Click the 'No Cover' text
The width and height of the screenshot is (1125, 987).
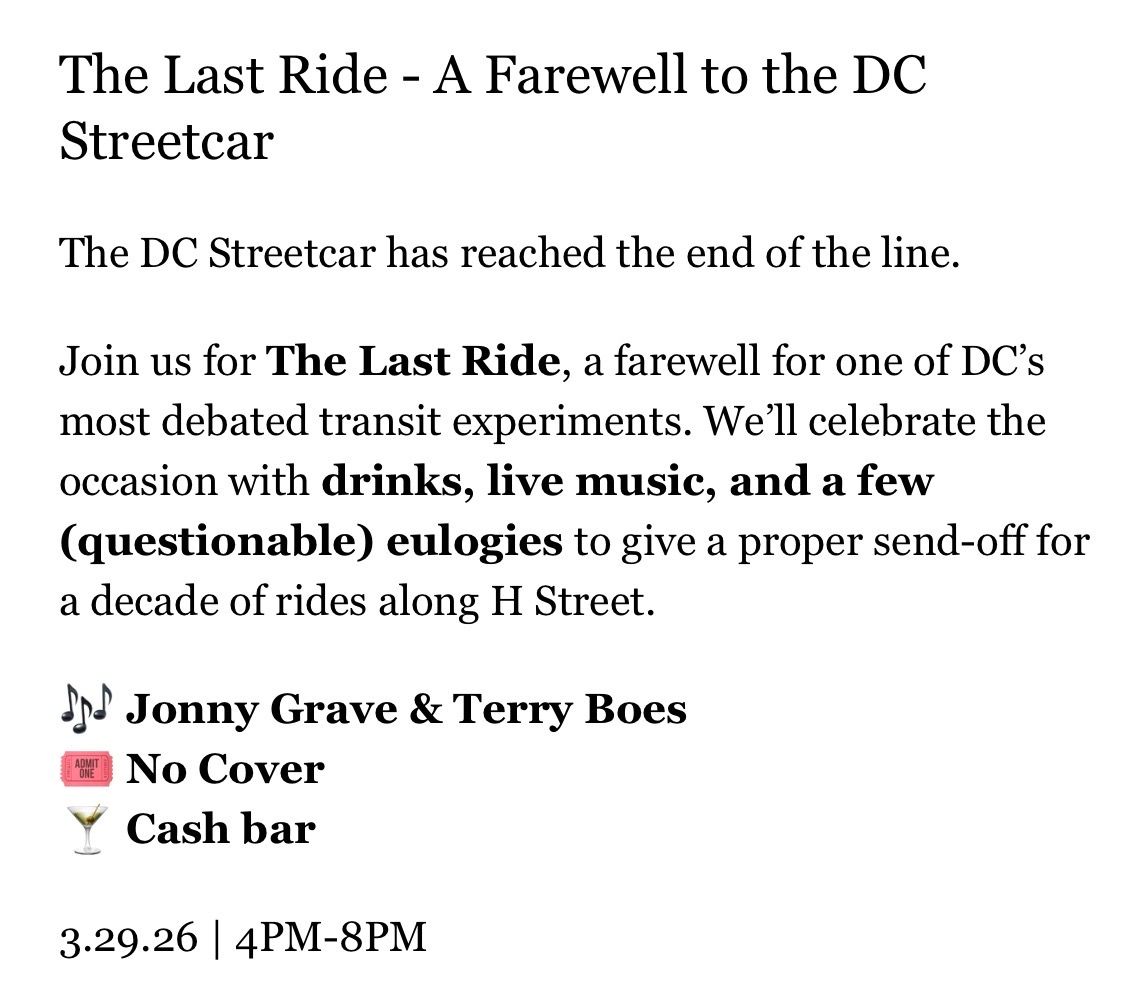tap(225, 770)
